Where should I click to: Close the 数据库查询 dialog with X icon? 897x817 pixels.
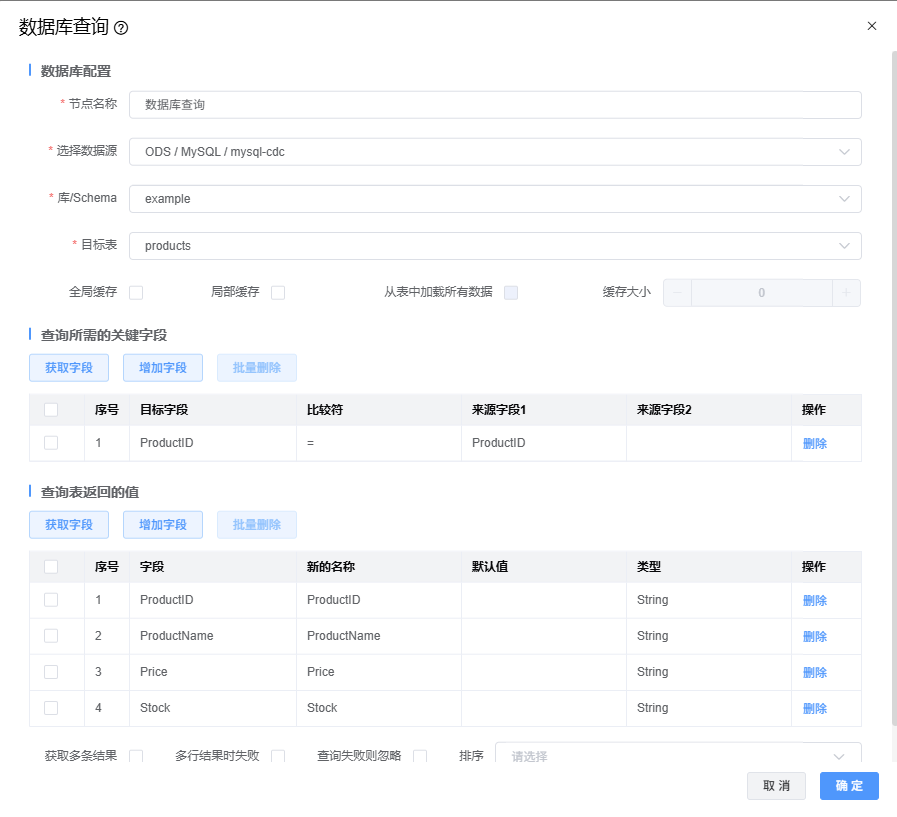click(871, 26)
